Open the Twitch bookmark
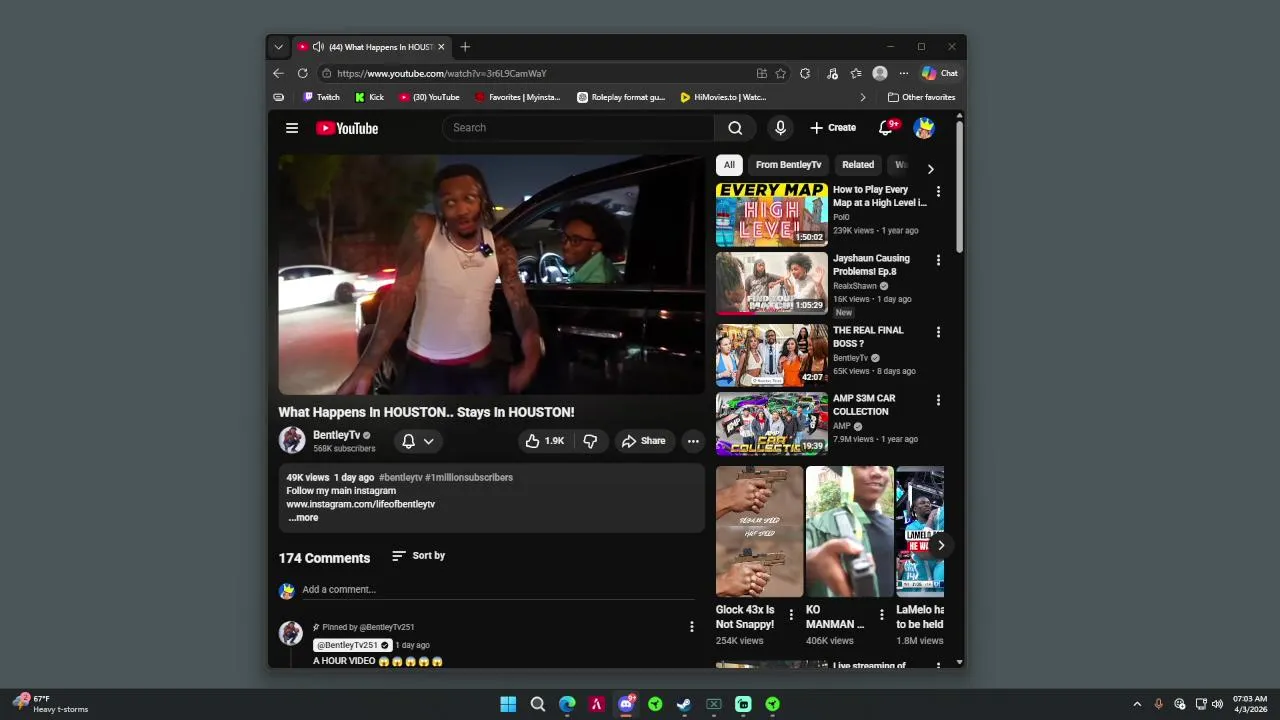The width and height of the screenshot is (1280, 720). click(321, 97)
